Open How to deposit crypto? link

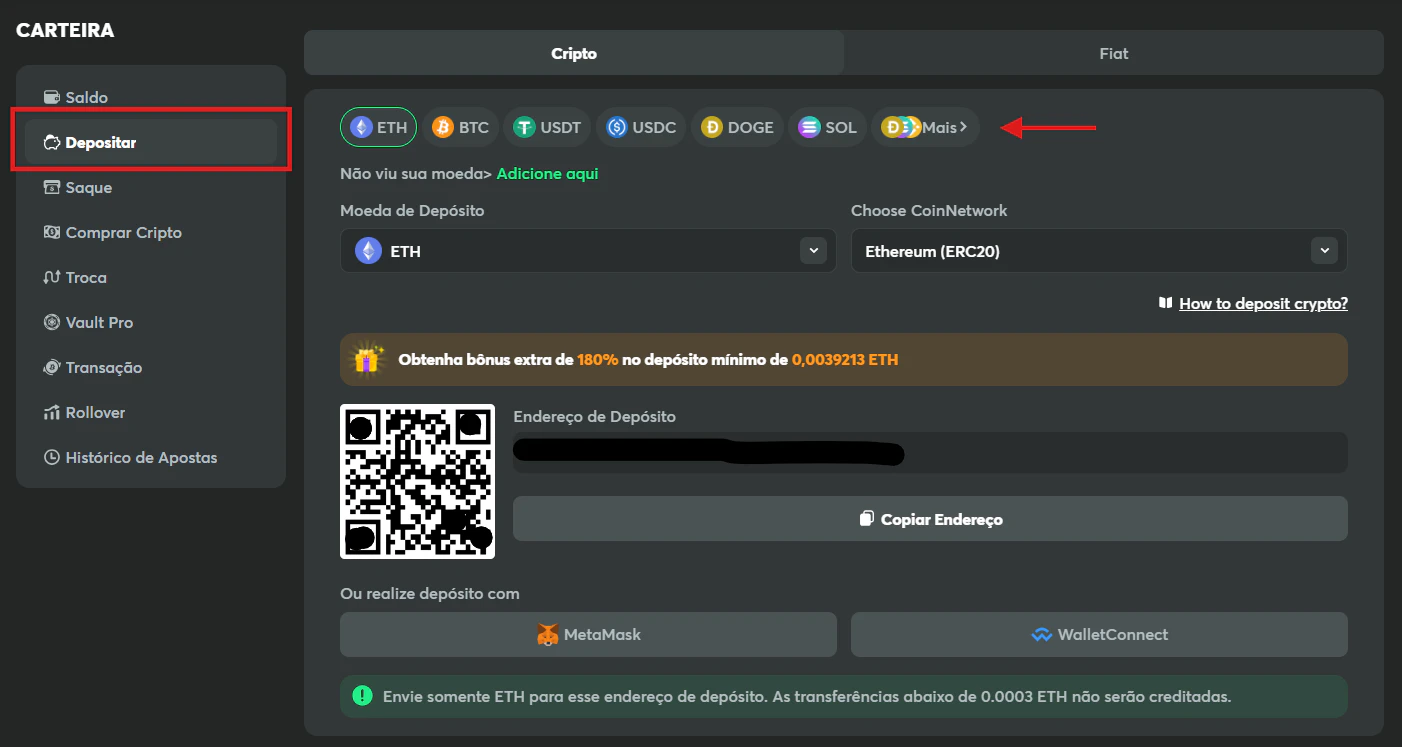tap(1263, 303)
